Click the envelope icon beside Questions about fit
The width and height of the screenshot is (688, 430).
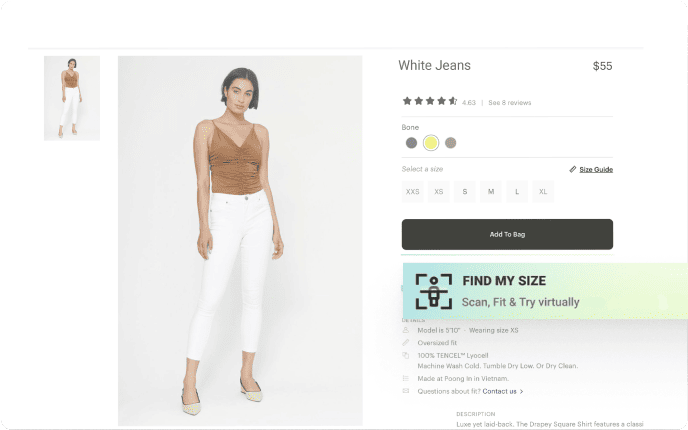tap(405, 391)
